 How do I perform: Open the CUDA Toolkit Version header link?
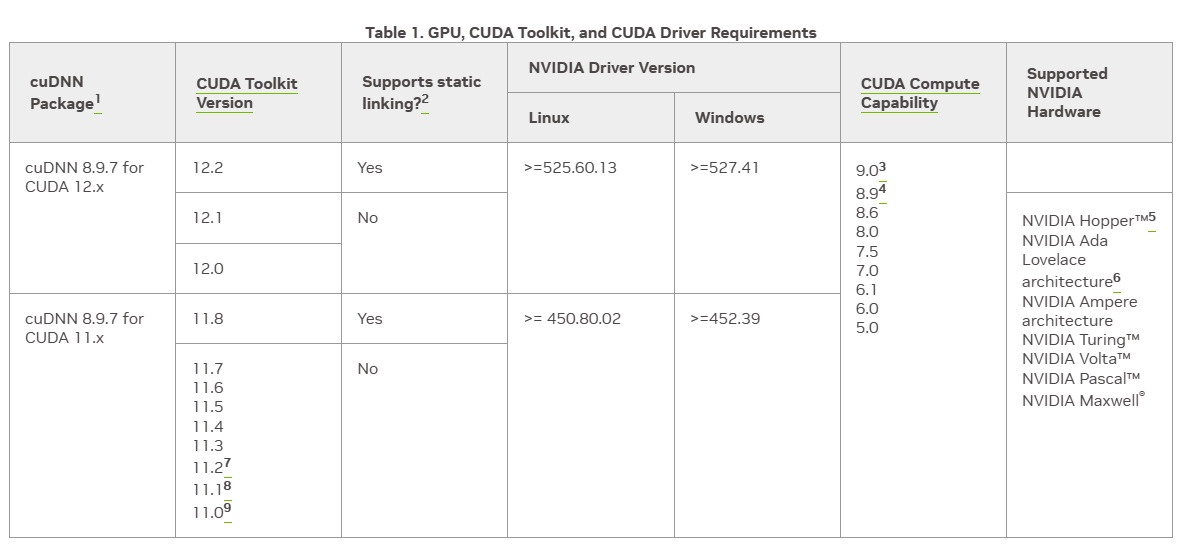246,93
